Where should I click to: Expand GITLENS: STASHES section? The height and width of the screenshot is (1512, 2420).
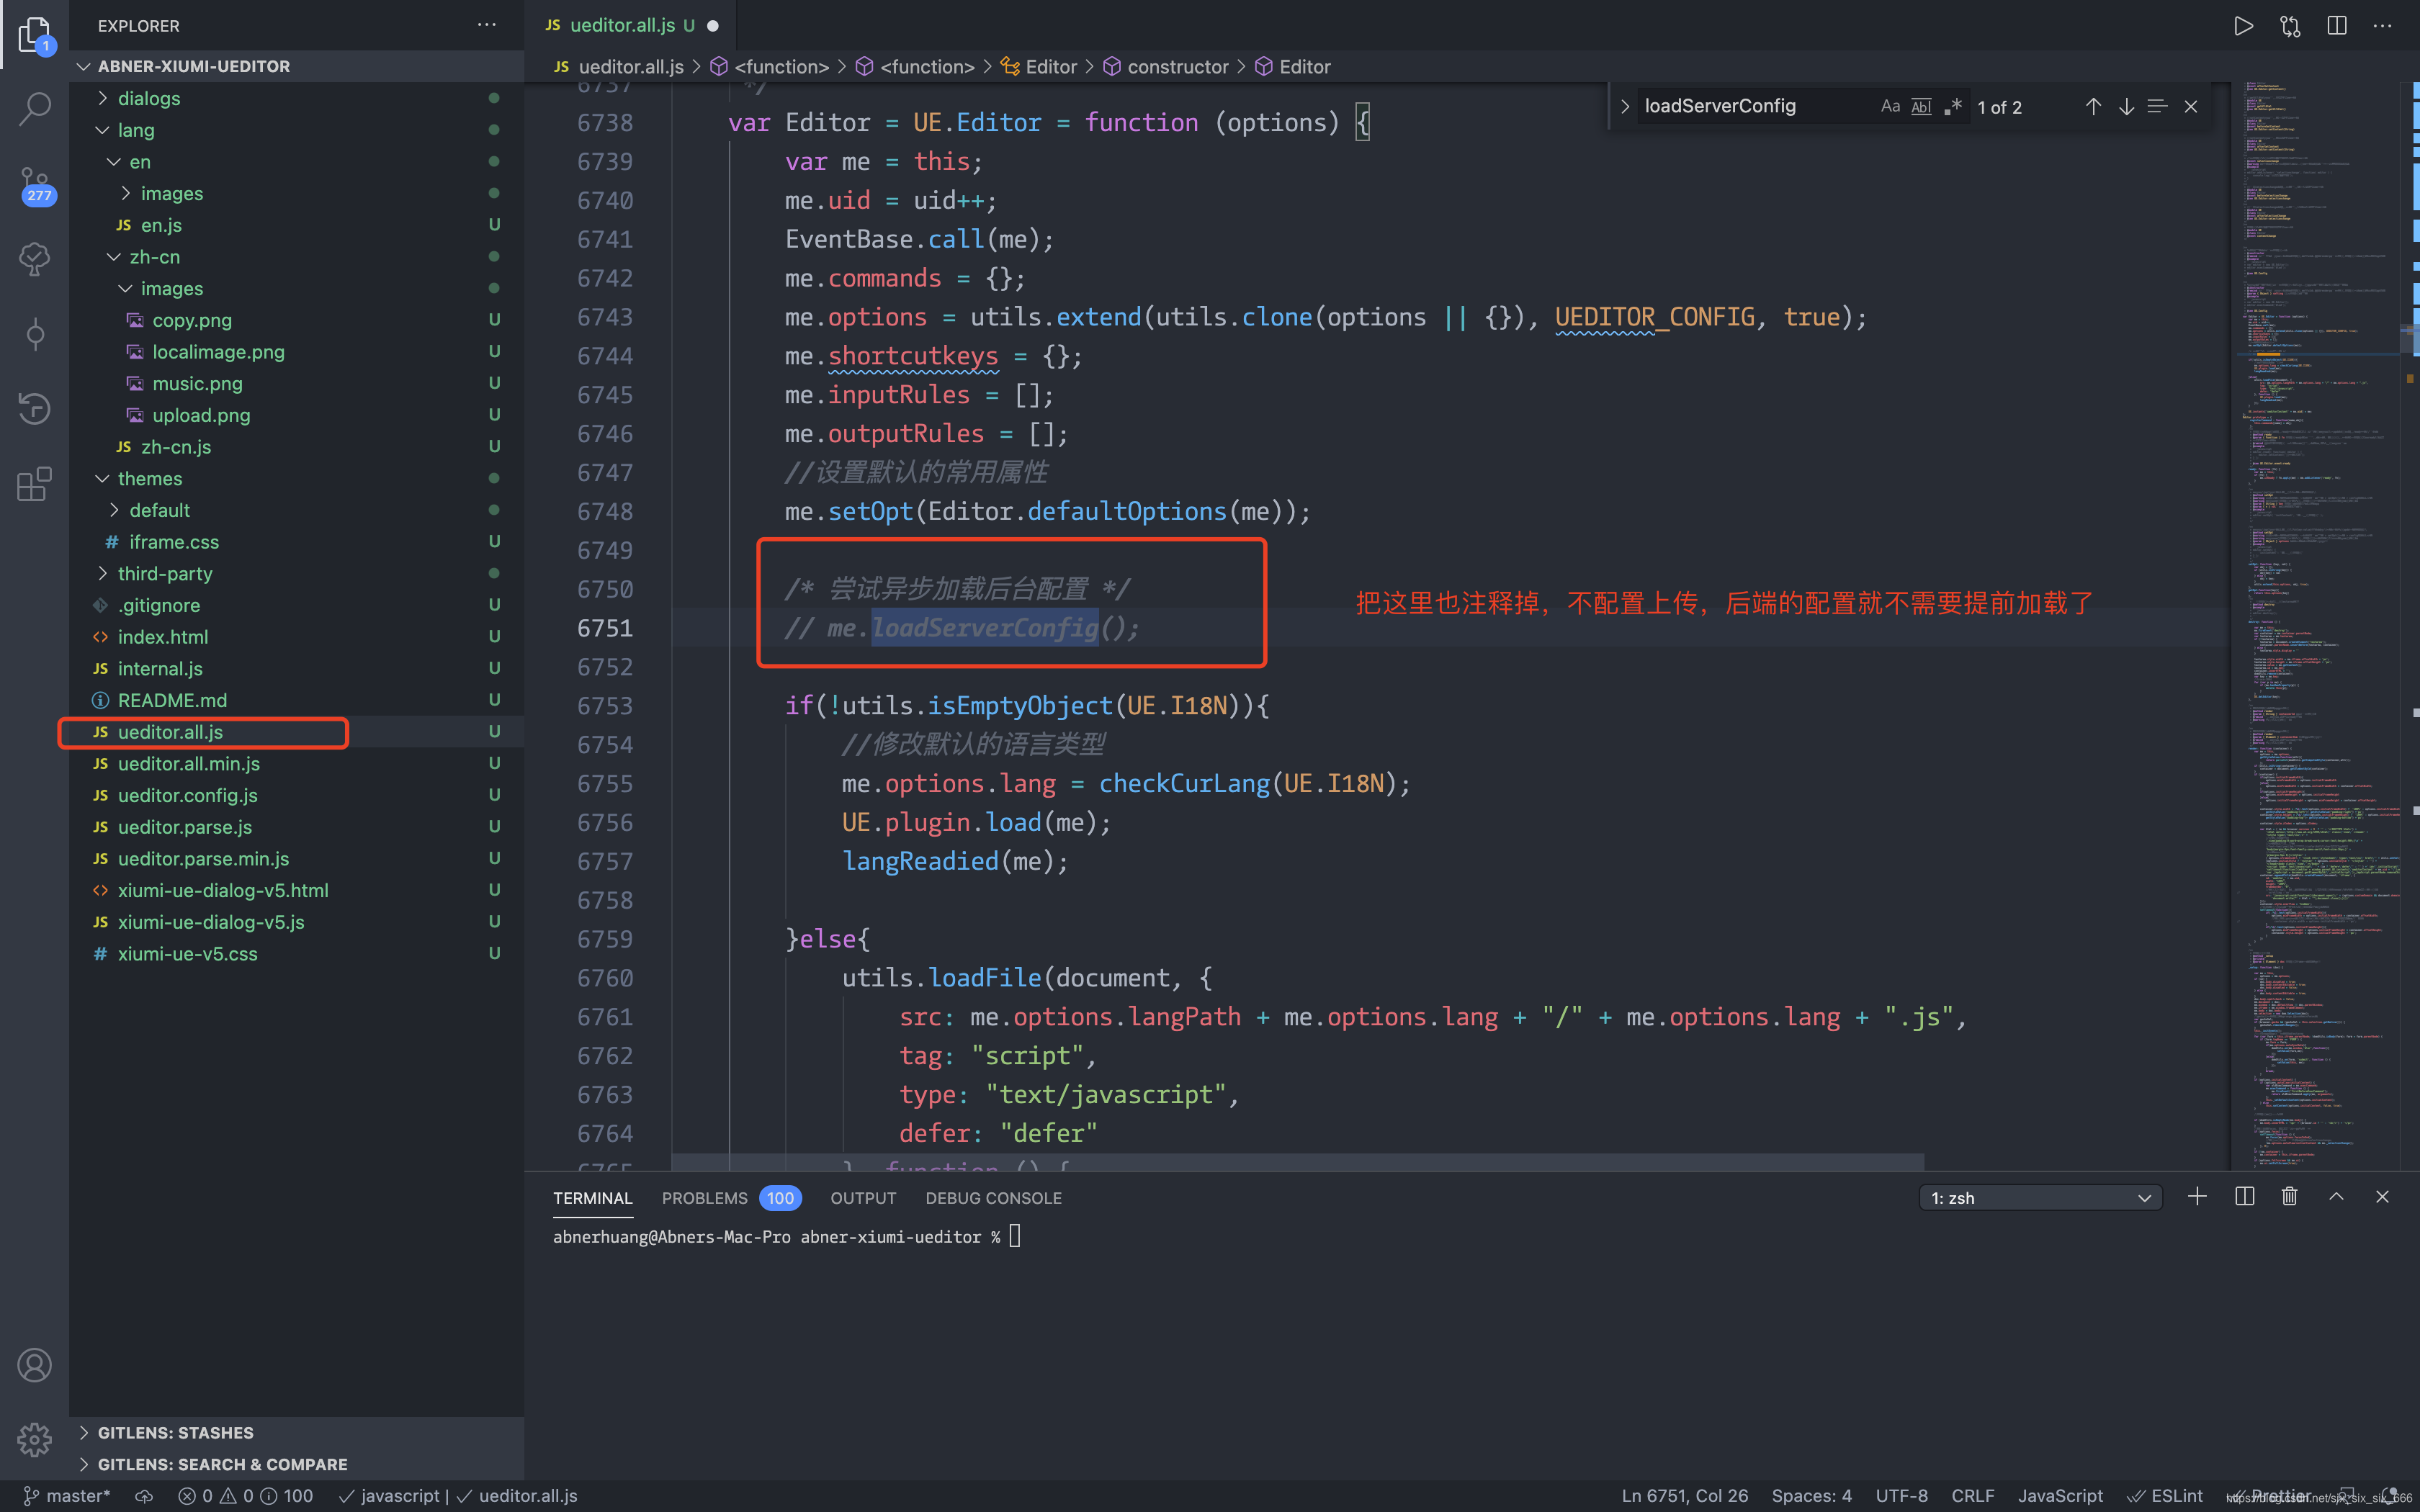coord(175,1432)
